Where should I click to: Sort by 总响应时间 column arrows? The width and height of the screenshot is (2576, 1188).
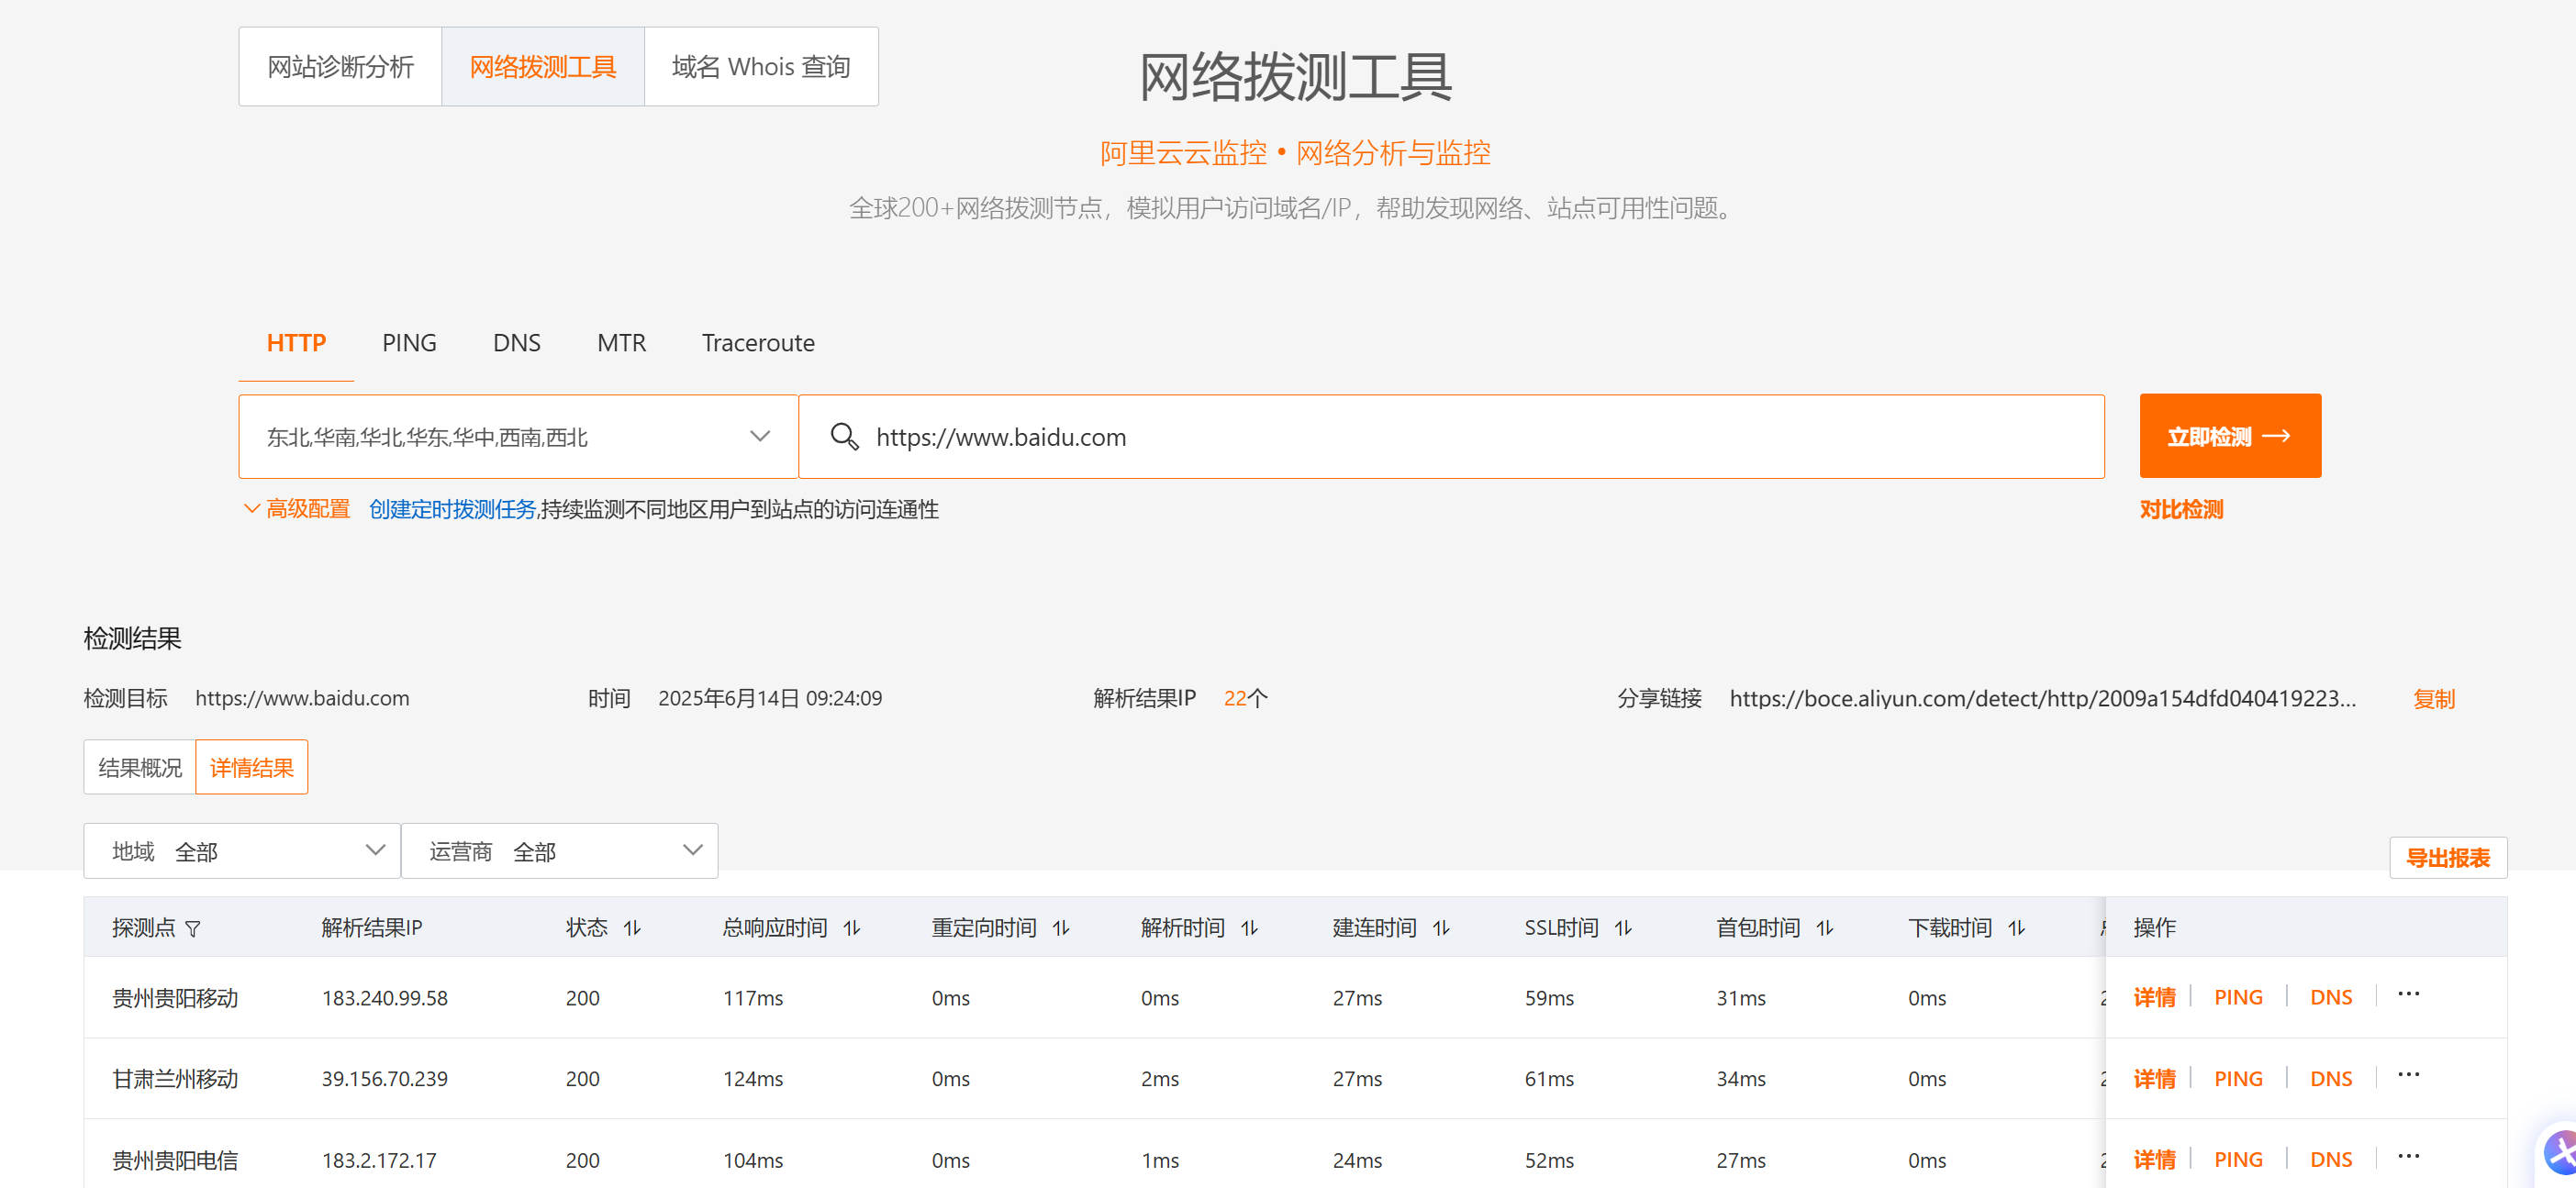[x=852, y=928]
